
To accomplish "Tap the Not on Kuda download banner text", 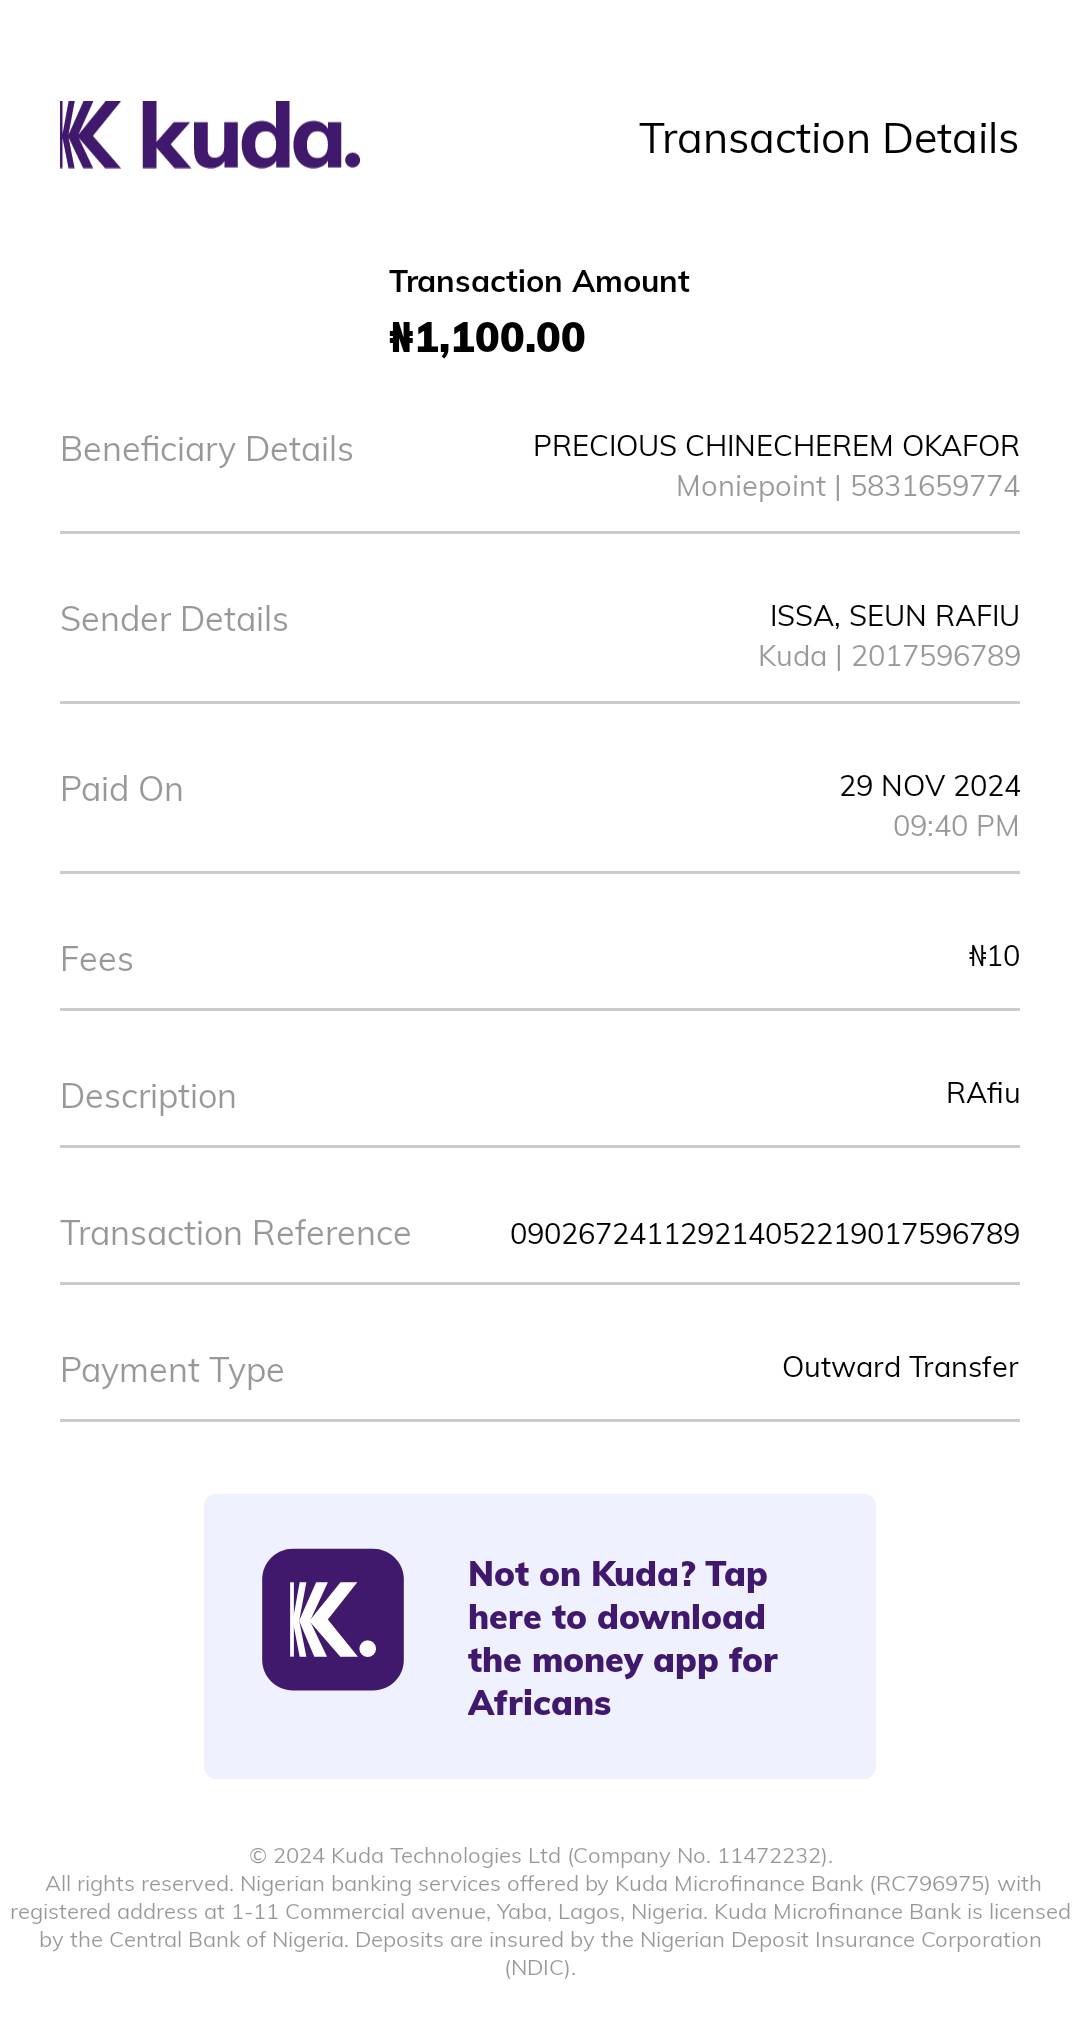I will click(622, 1638).
